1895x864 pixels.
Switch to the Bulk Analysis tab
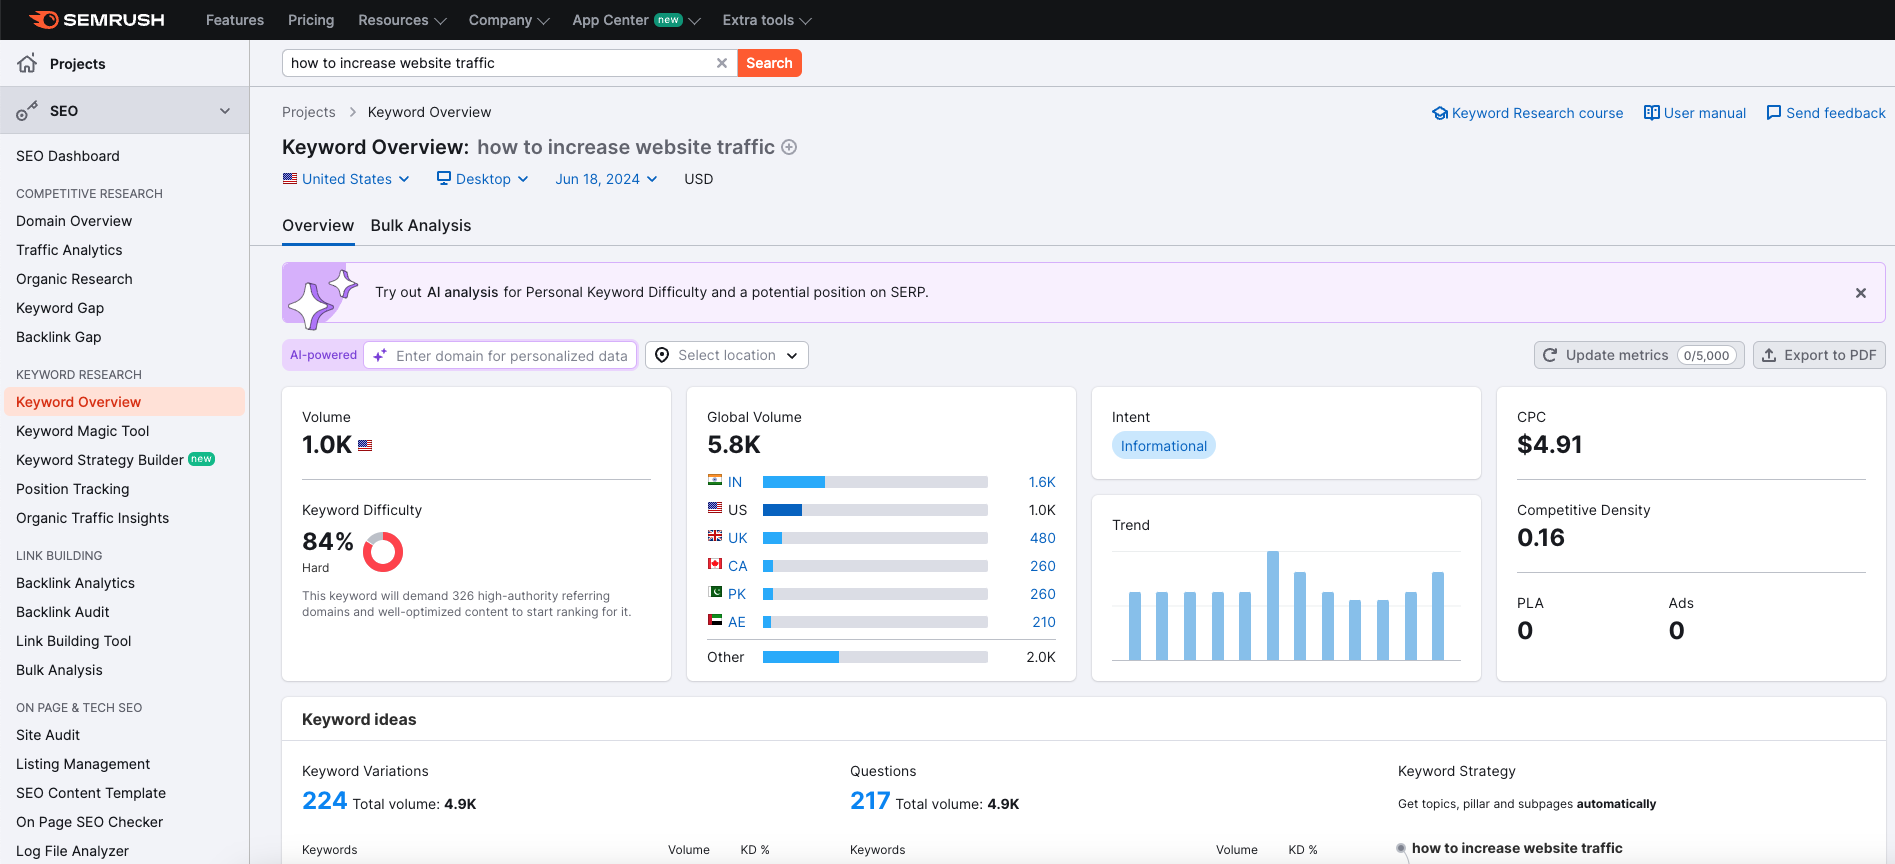point(421,226)
